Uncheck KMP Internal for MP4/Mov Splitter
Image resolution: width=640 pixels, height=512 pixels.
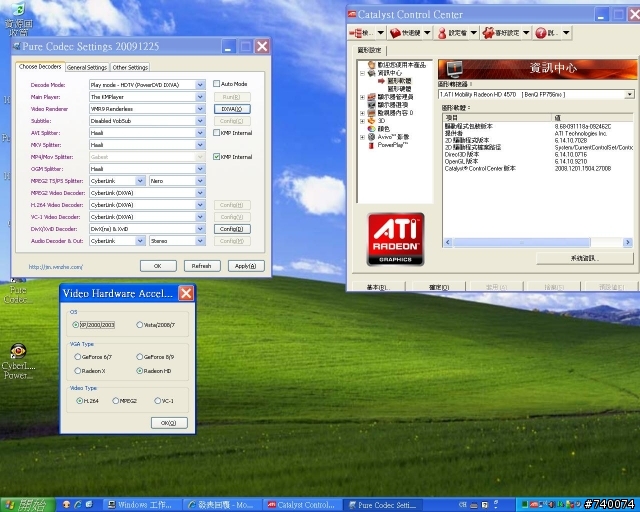217,157
